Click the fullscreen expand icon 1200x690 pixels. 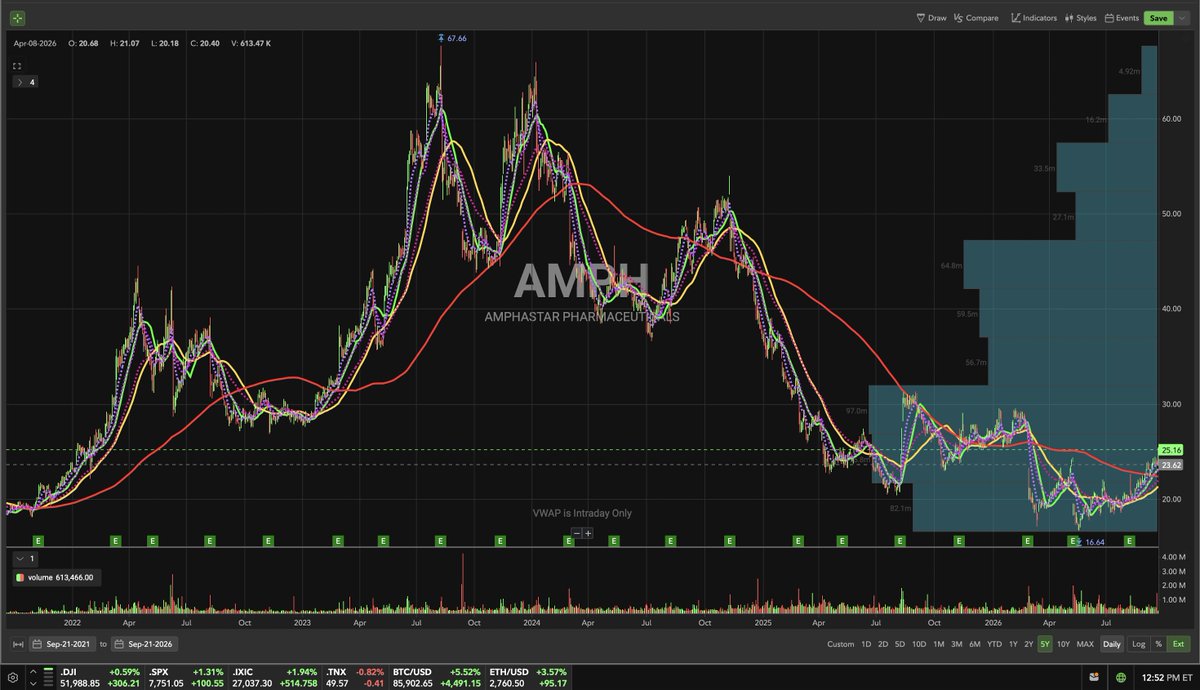[17, 66]
